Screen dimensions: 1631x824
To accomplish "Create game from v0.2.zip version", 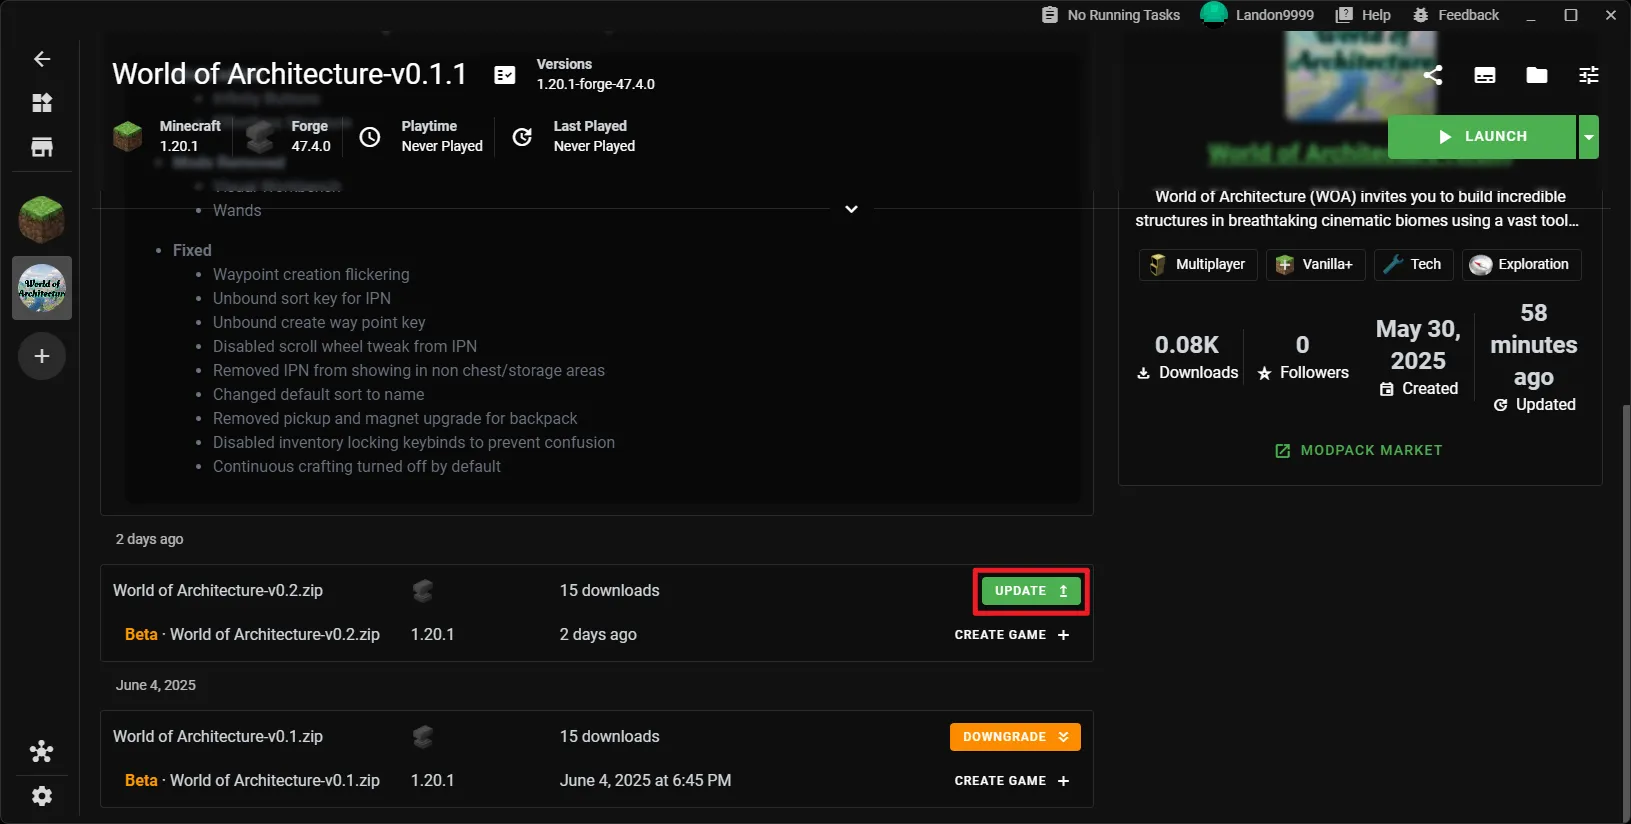I will pos(1012,635).
